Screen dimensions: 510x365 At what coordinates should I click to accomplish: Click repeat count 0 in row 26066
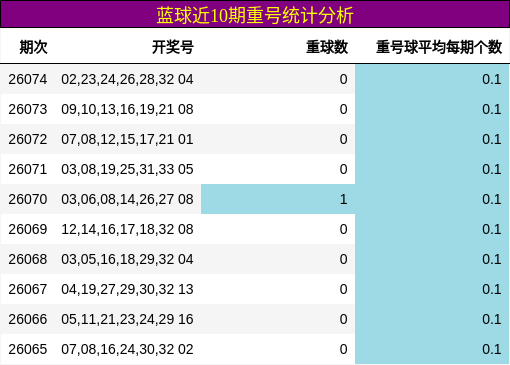tap(344, 319)
